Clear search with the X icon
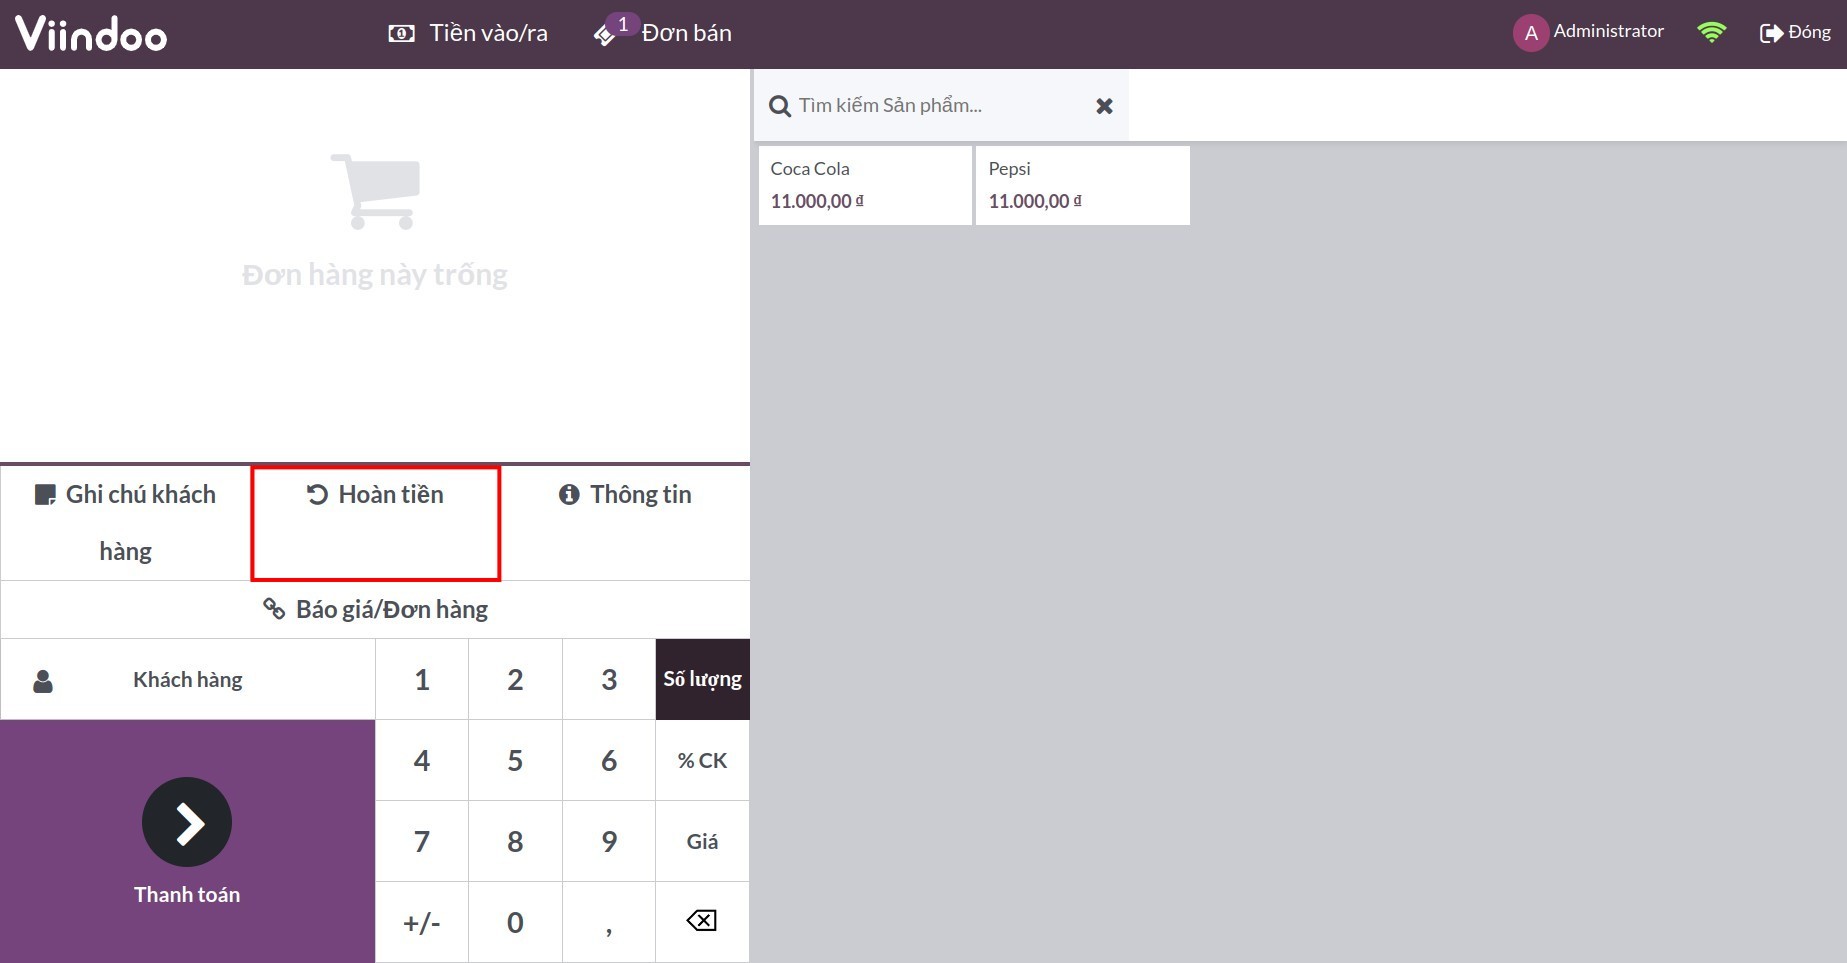This screenshot has height=963, width=1847. 1104,106
